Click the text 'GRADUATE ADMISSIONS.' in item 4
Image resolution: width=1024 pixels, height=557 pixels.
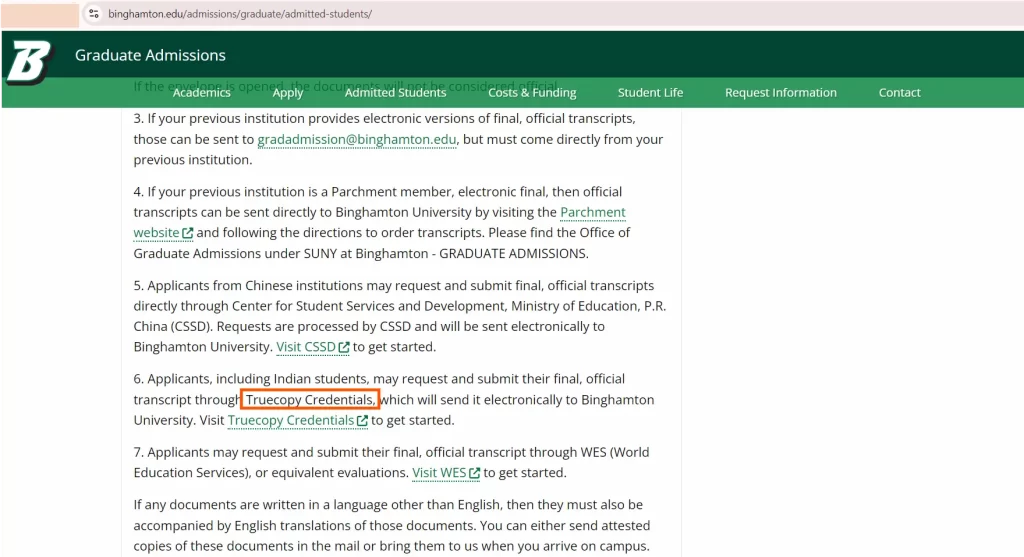(x=514, y=253)
